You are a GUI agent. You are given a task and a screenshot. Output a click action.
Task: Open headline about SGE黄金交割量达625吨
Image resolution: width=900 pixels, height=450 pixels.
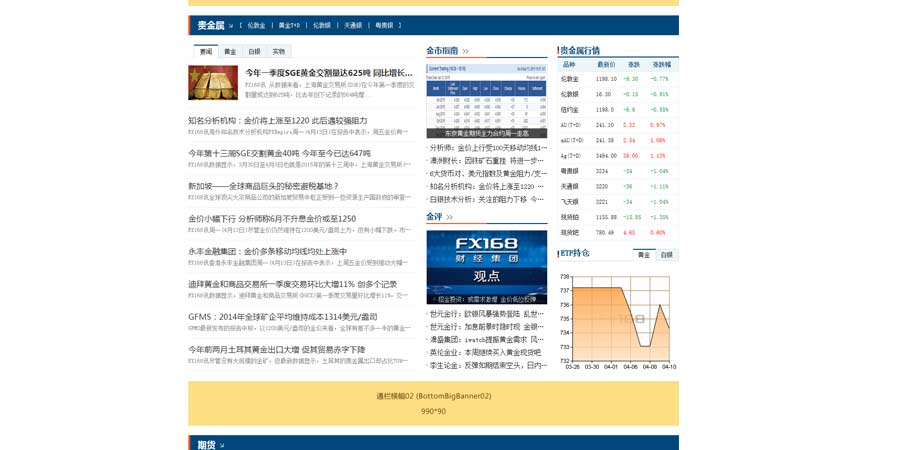328,73
